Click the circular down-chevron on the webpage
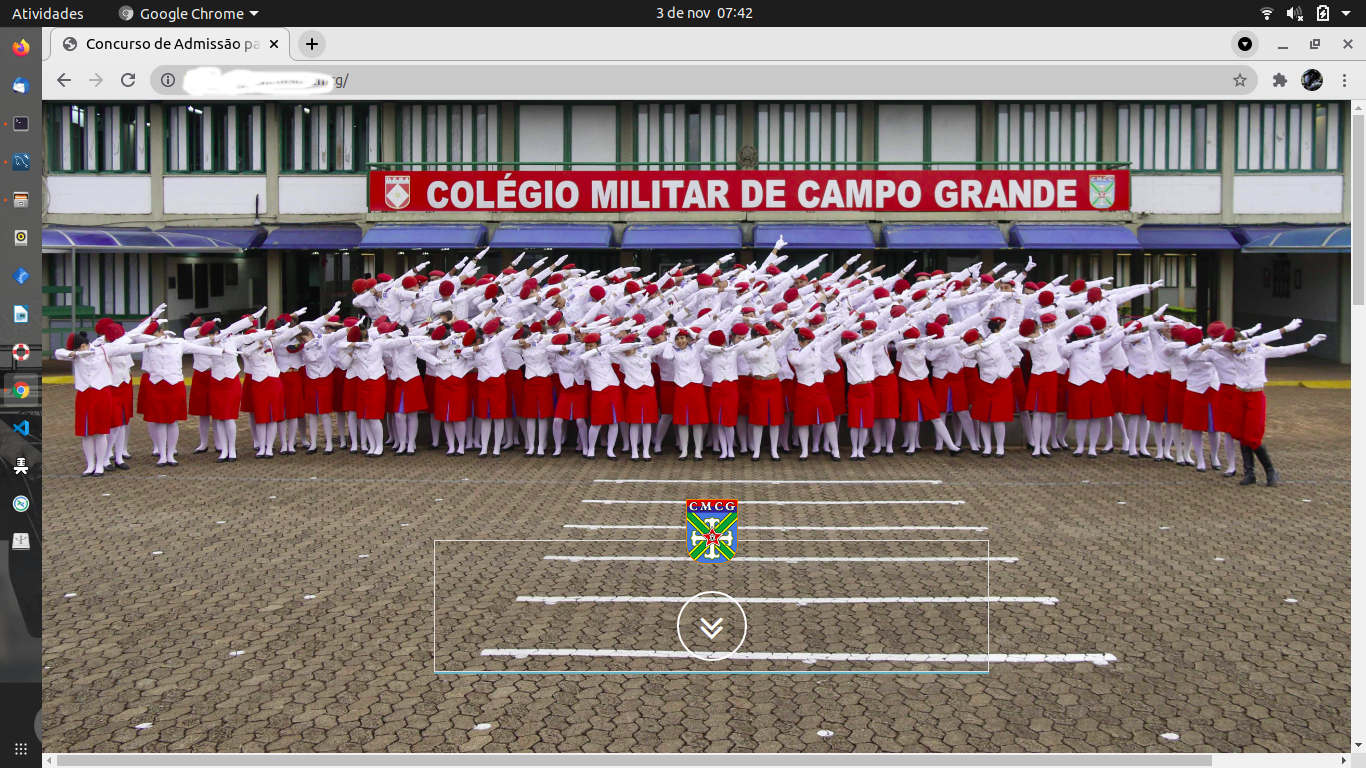1366x768 pixels. point(711,625)
